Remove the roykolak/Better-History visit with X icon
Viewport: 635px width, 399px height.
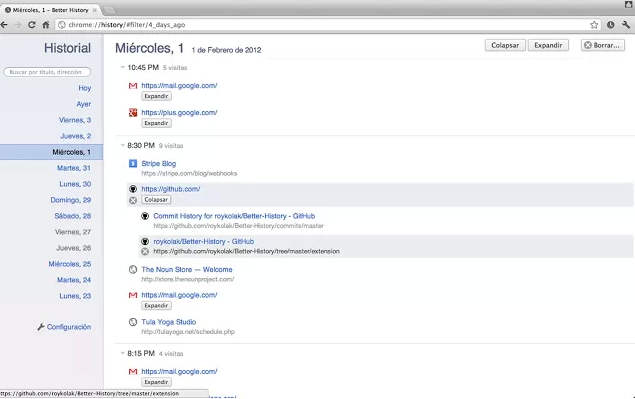click(145, 252)
